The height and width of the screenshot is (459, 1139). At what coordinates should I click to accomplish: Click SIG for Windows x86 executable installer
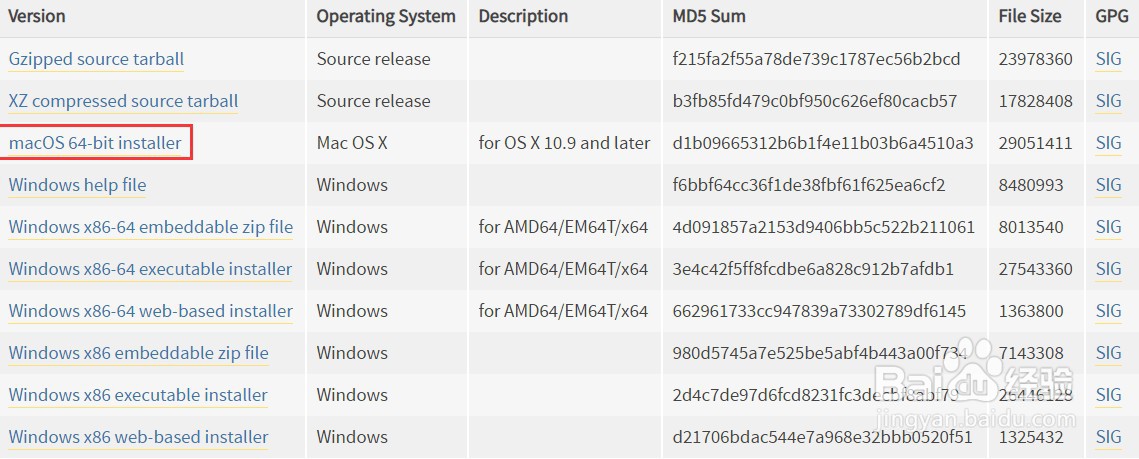(1108, 396)
